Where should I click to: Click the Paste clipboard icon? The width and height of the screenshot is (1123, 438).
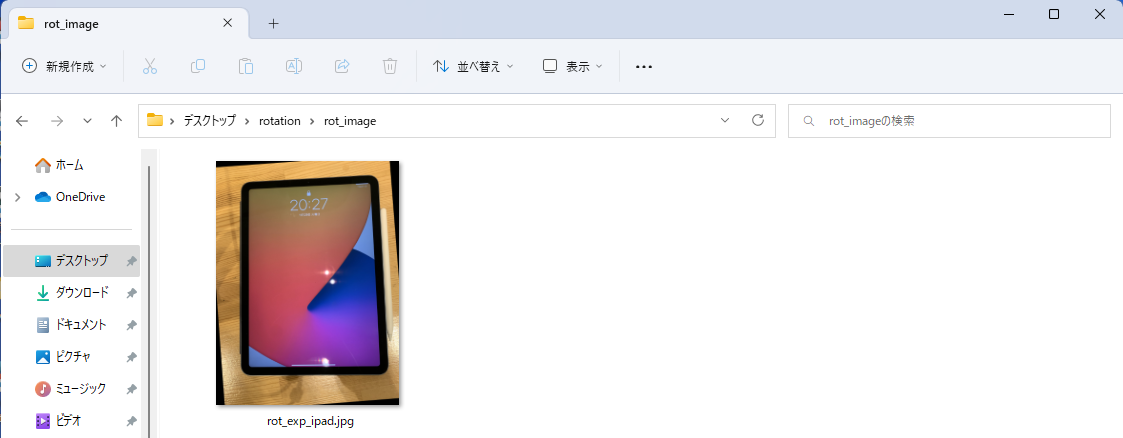pos(246,67)
